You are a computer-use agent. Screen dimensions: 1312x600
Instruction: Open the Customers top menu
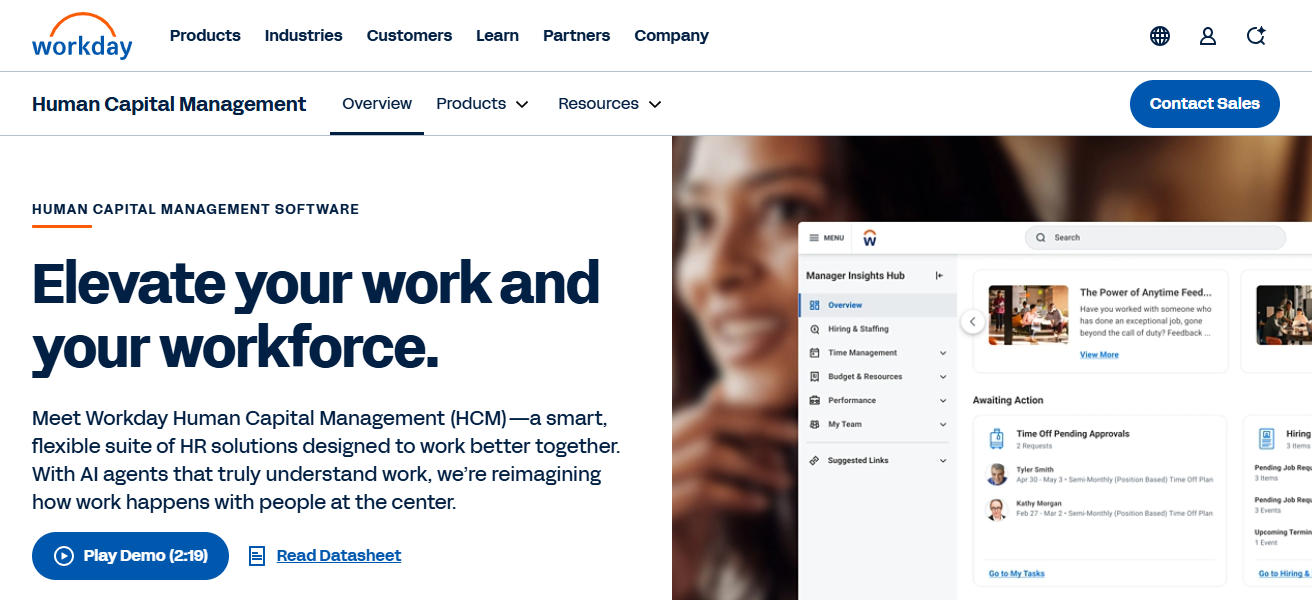(x=409, y=36)
